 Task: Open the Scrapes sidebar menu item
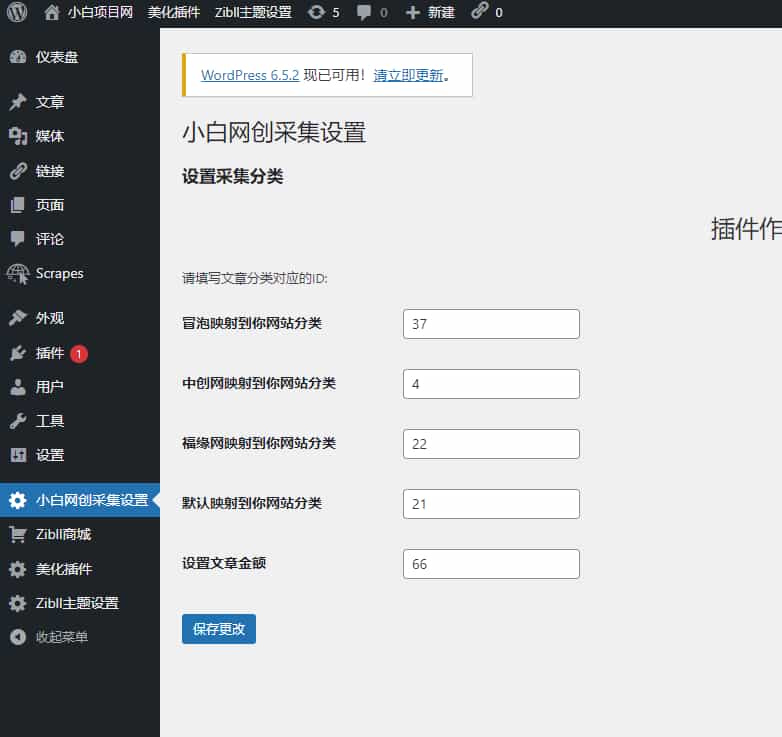(x=59, y=273)
